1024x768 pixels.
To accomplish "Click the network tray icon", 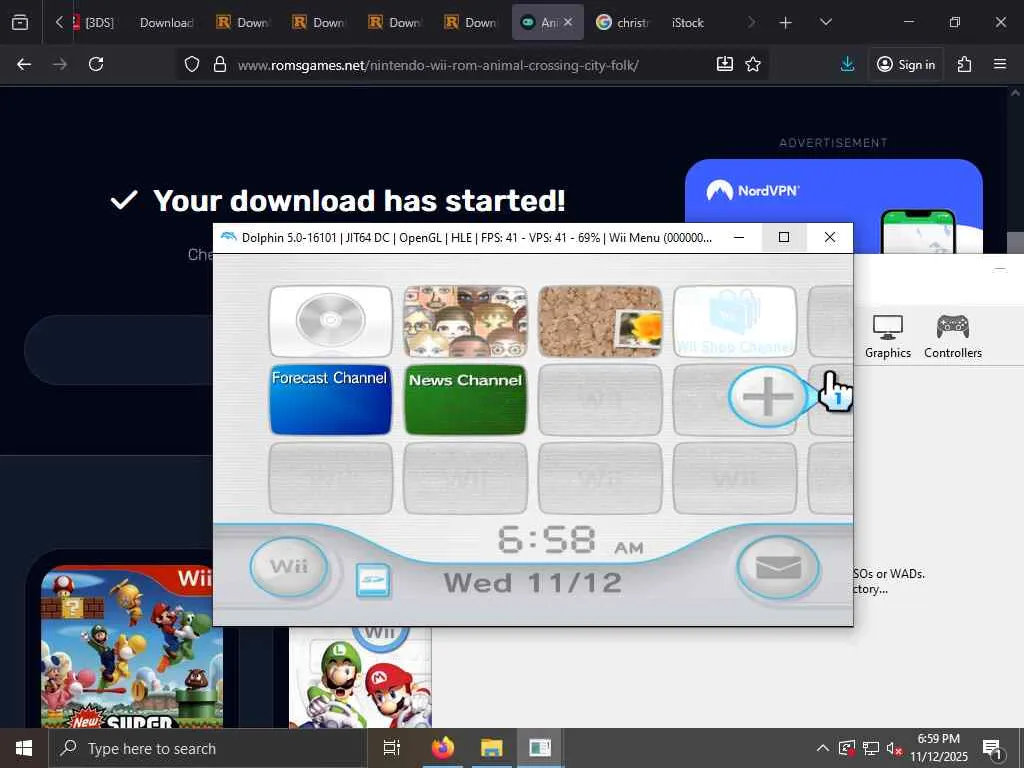I will tap(871, 748).
